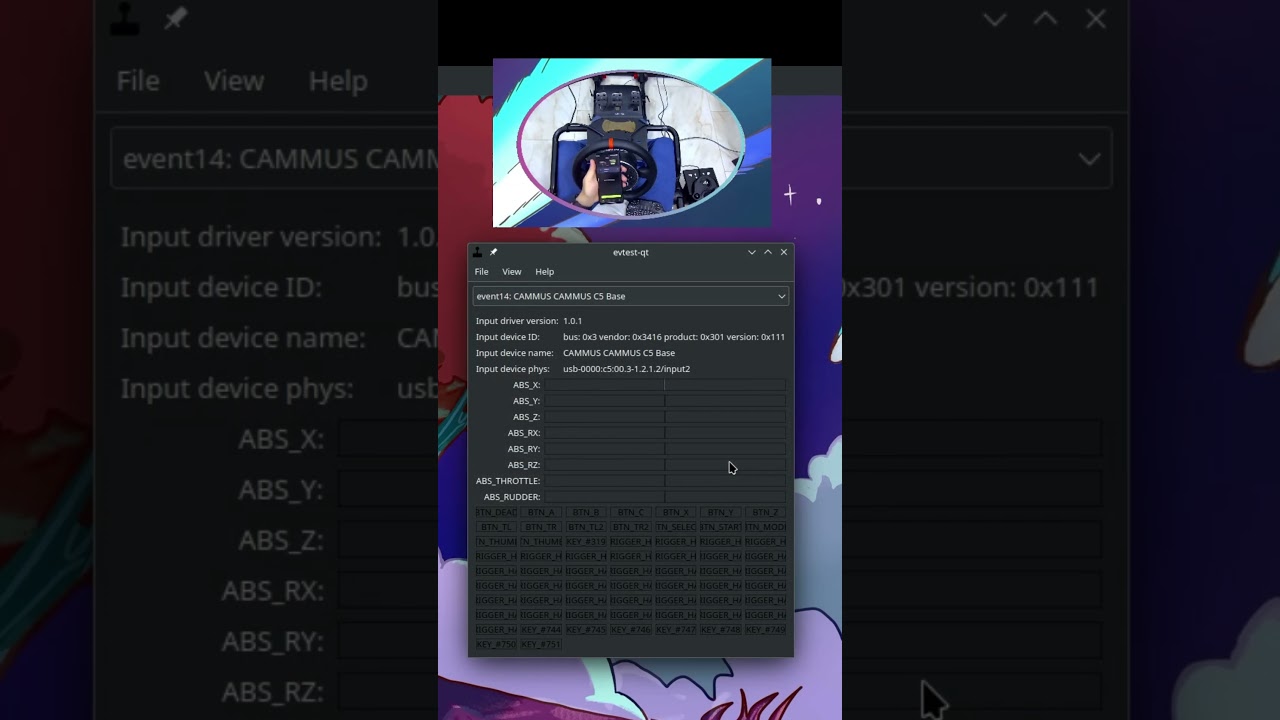Image resolution: width=1280 pixels, height=720 pixels.
Task: Select the KEY_#748 button indicator
Action: tap(721, 630)
